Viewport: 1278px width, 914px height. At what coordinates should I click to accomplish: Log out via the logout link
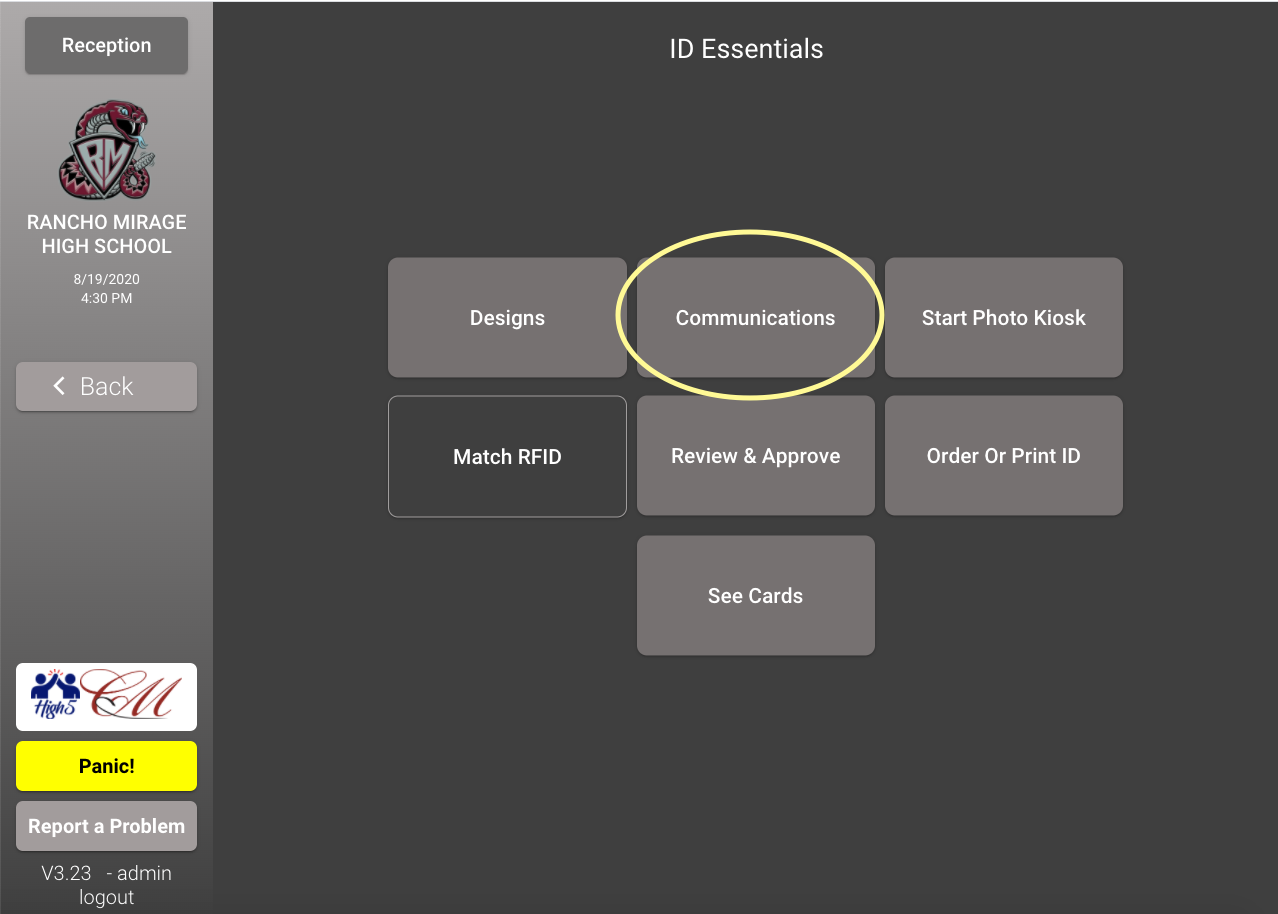(106, 897)
